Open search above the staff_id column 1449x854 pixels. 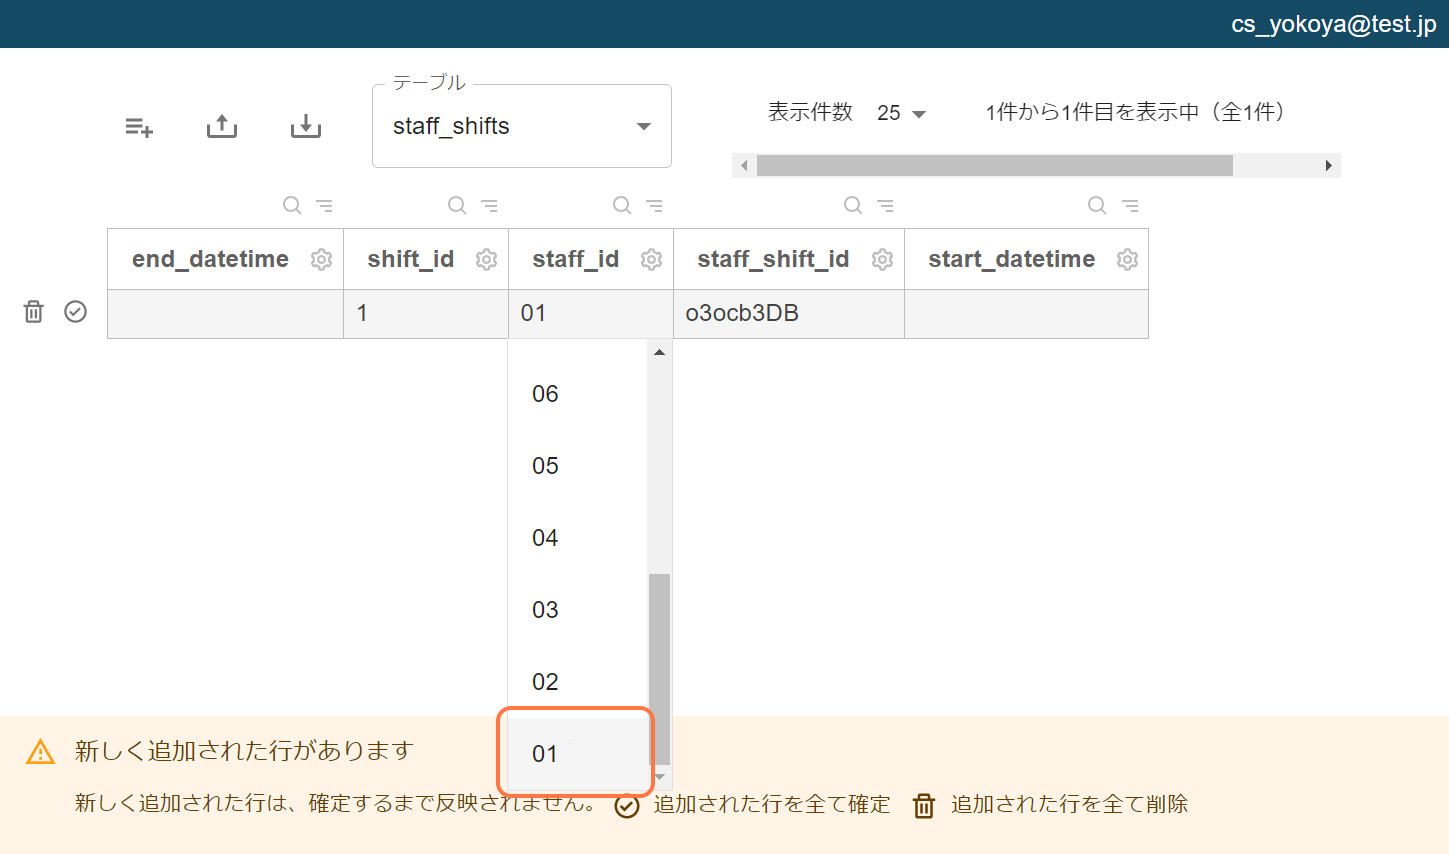point(622,205)
